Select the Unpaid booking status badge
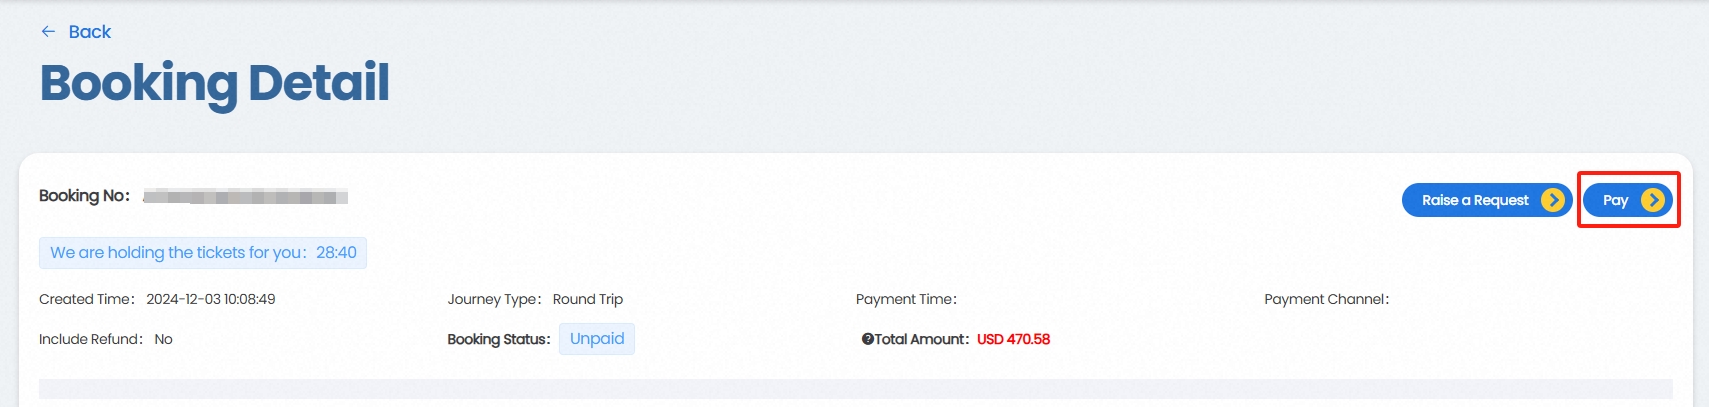Viewport: 1709px width, 407px height. [x=597, y=339]
